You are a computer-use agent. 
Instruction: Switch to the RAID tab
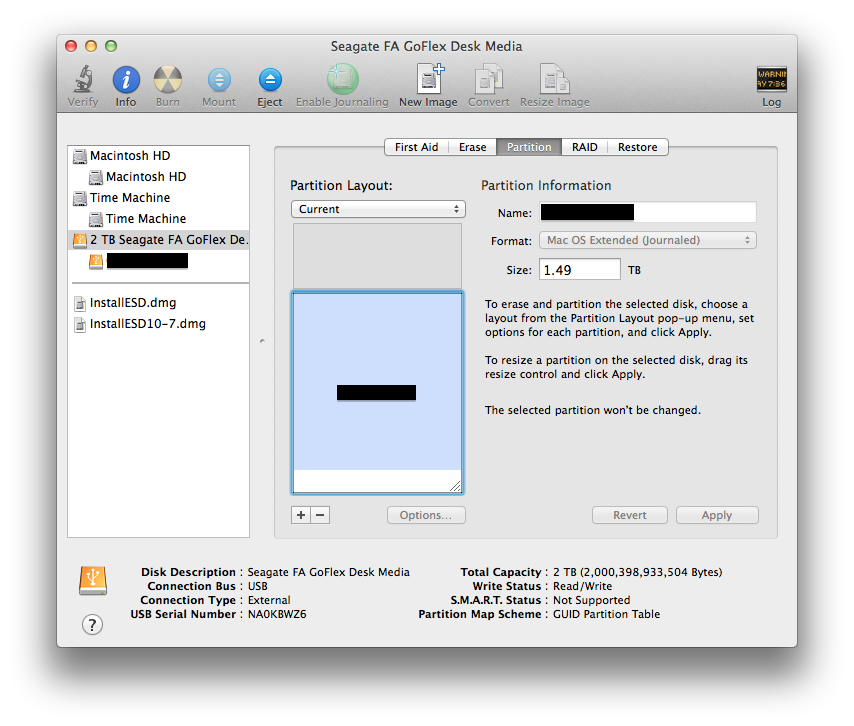click(585, 147)
